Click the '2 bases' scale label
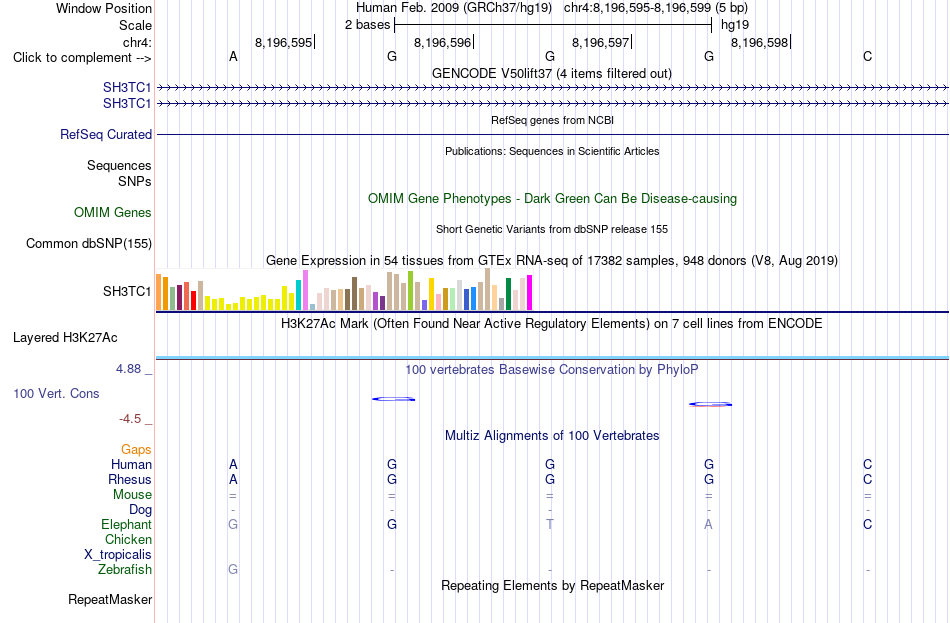The height and width of the screenshot is (623, 950). tap(368, 25)
